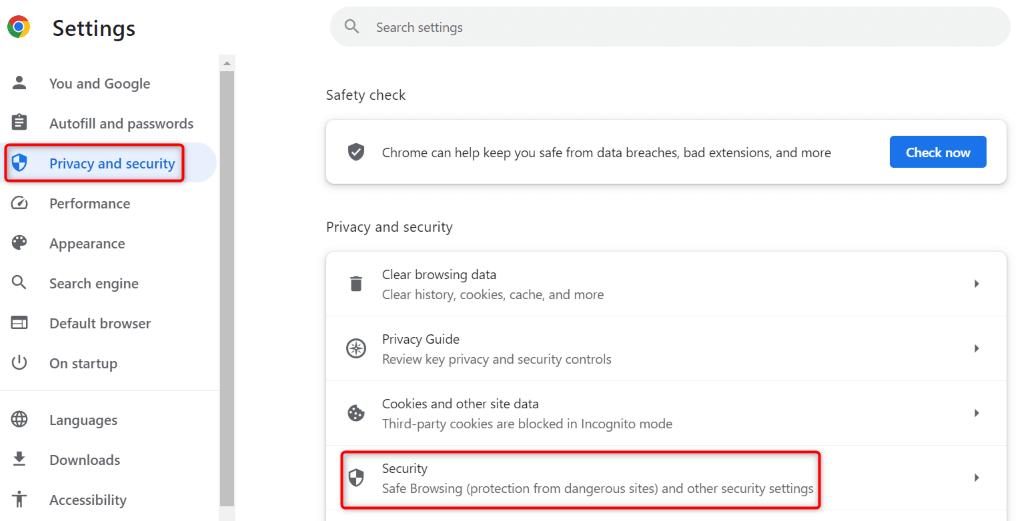Click the Cookies icon
Screen dimensions: 1024x521
(x=356, y=413)
